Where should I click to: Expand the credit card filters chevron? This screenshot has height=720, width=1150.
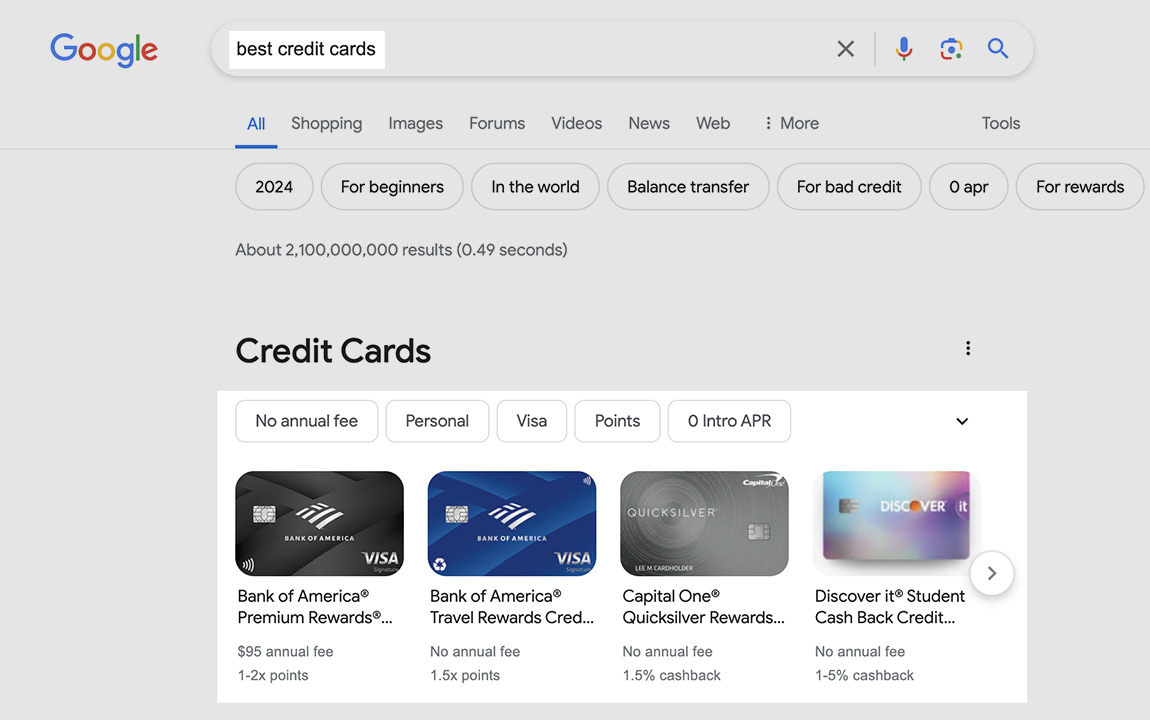click(962, 422)
